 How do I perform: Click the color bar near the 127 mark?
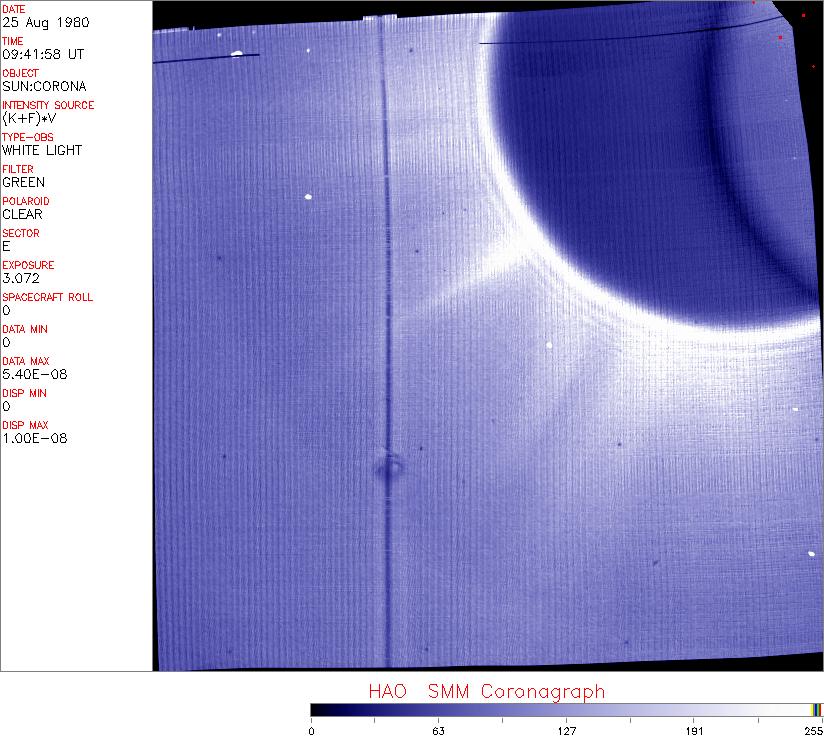(x=566, y=710)
